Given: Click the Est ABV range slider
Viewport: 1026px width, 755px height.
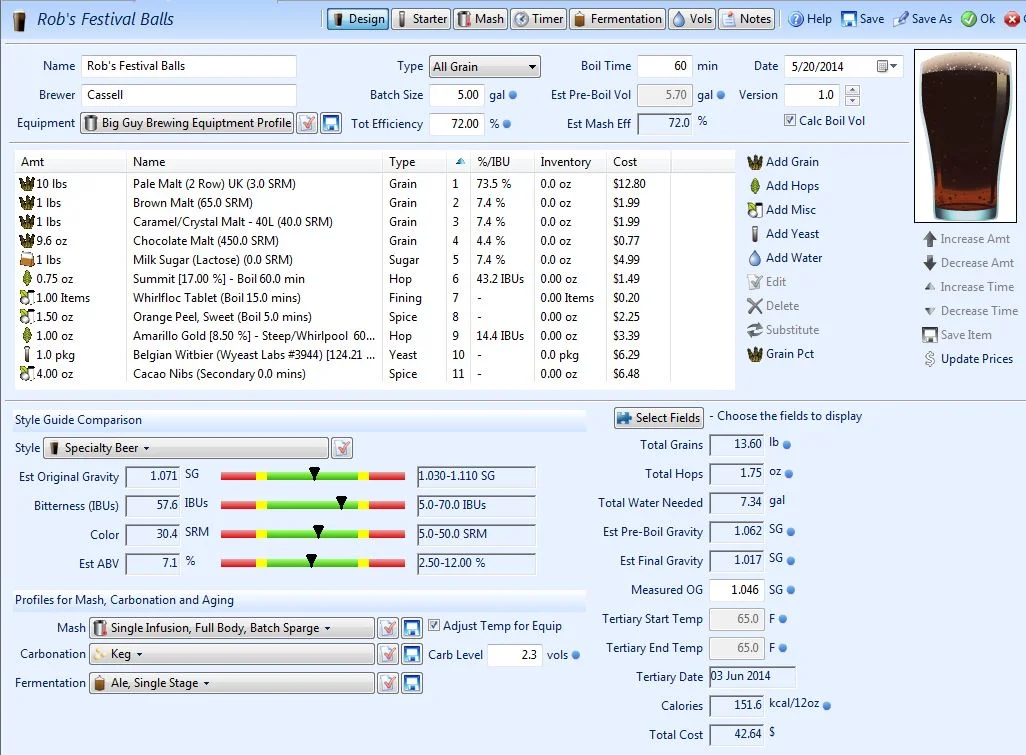Looking at the screenshot, I should (x=313, y=562).
